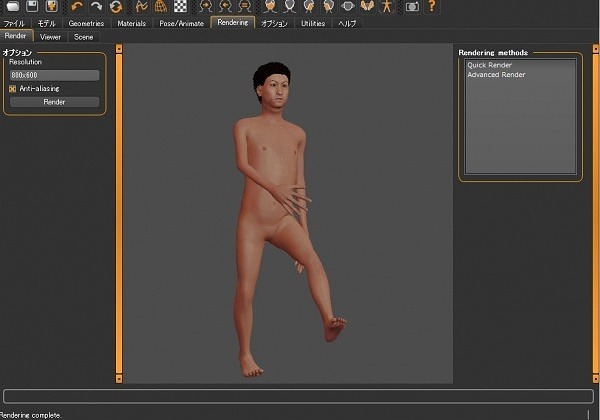Switch to bottom view feet icon
Screen dimensions: 600x420
coord(367,6)
